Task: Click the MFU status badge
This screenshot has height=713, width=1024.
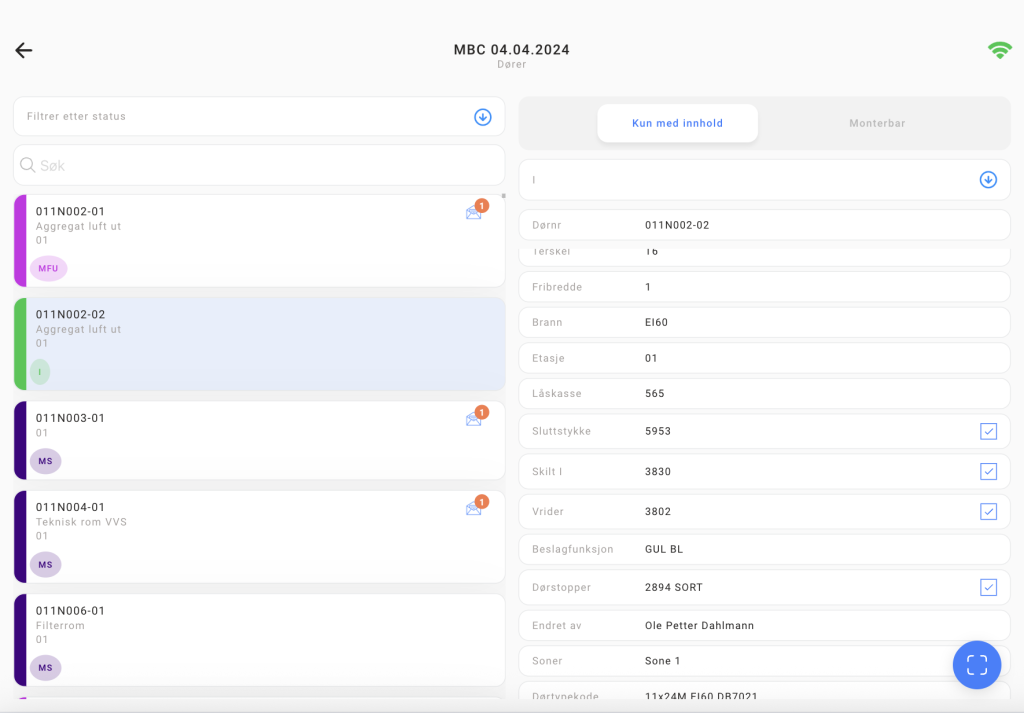Action: (x=48, y=268)
